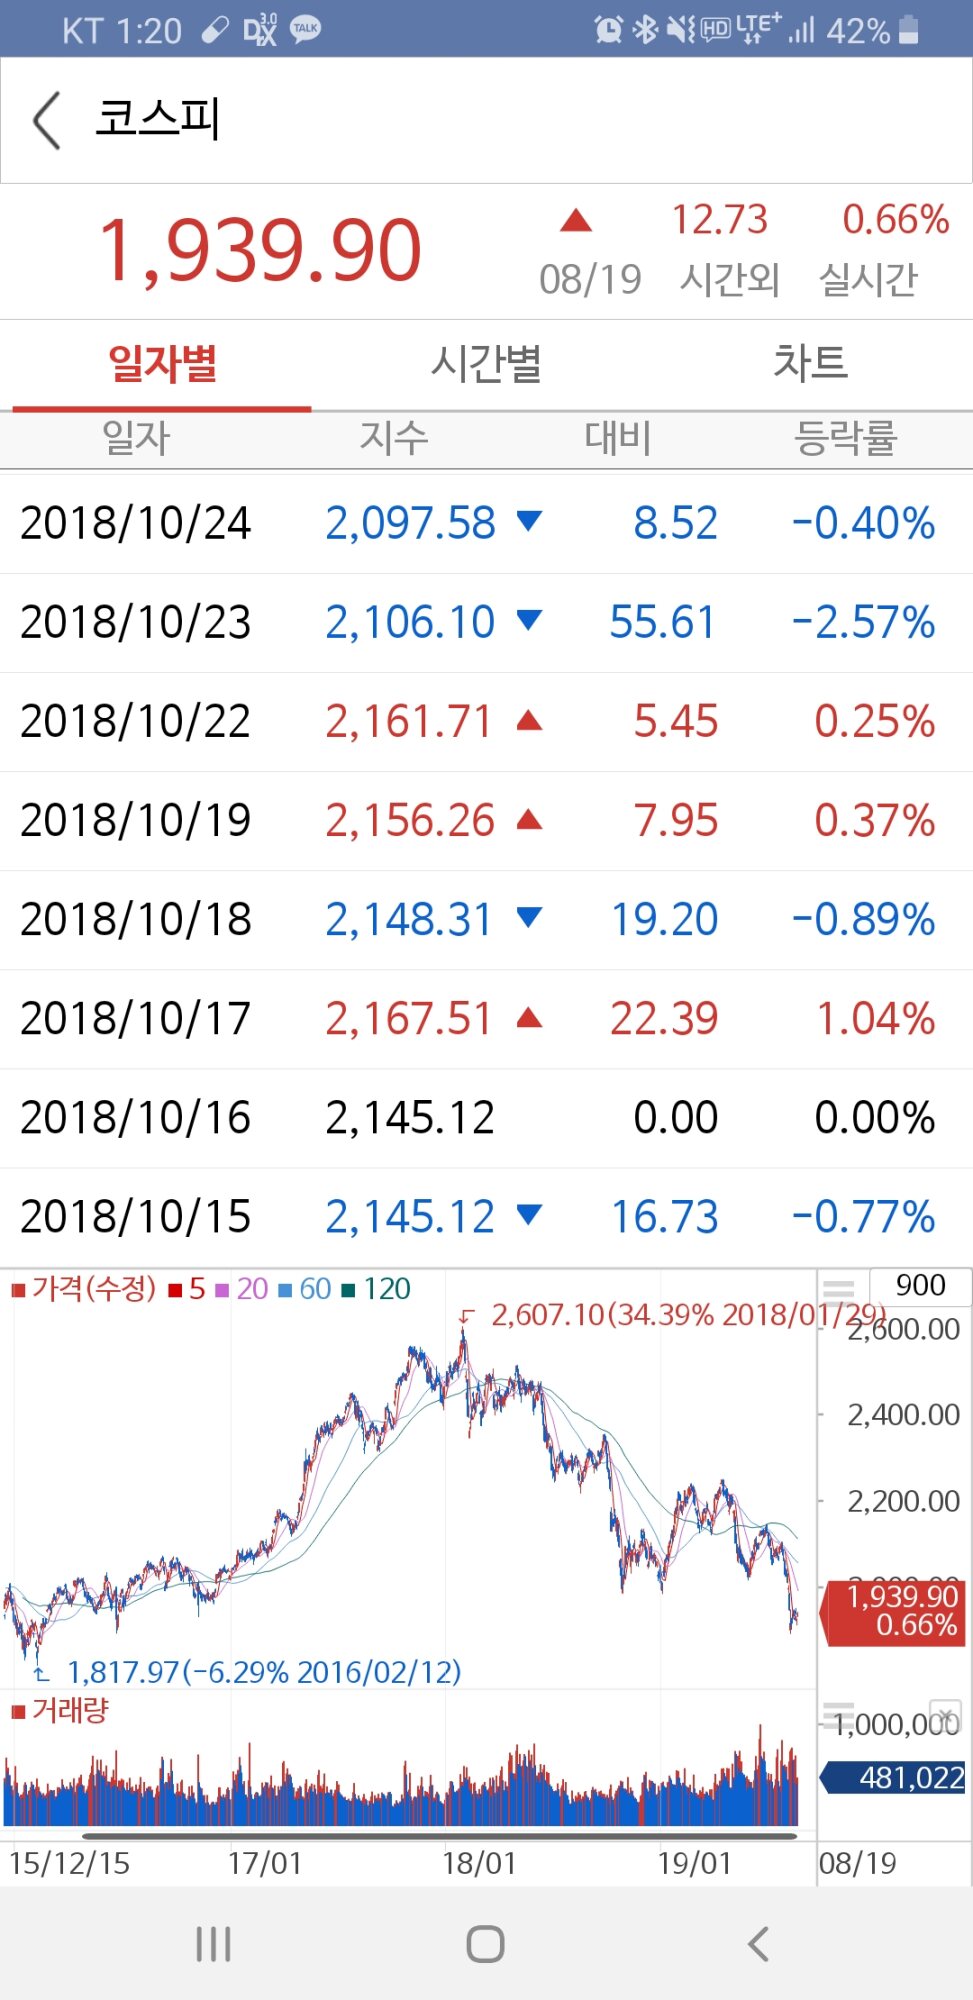This screenshot has width=973, height=2000.
Task: Toggle the 20-day moving average legend
Action: 242,1289
